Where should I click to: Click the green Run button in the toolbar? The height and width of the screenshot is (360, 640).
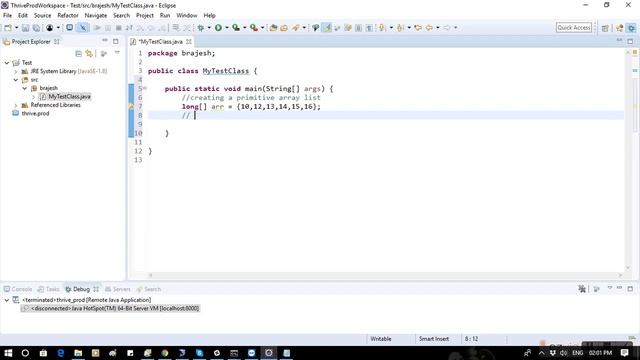tap(218, 28)
